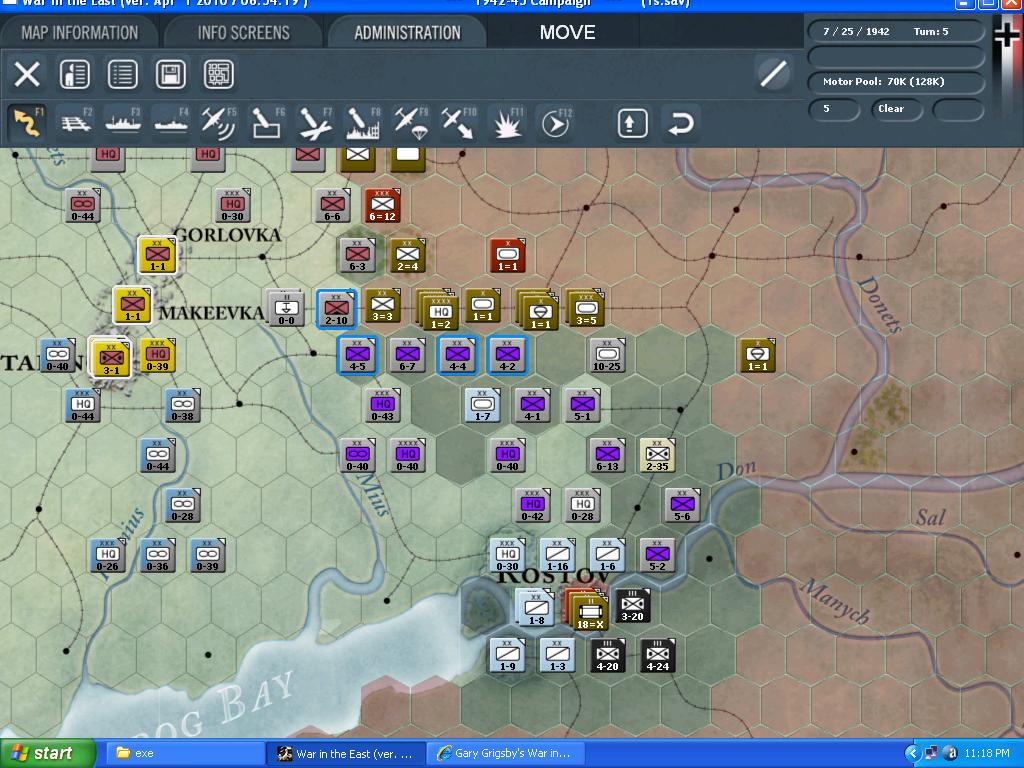1024x768 pixels.
Task: Select the yellow 3-1 counter stack
Action: click(110, 358)
